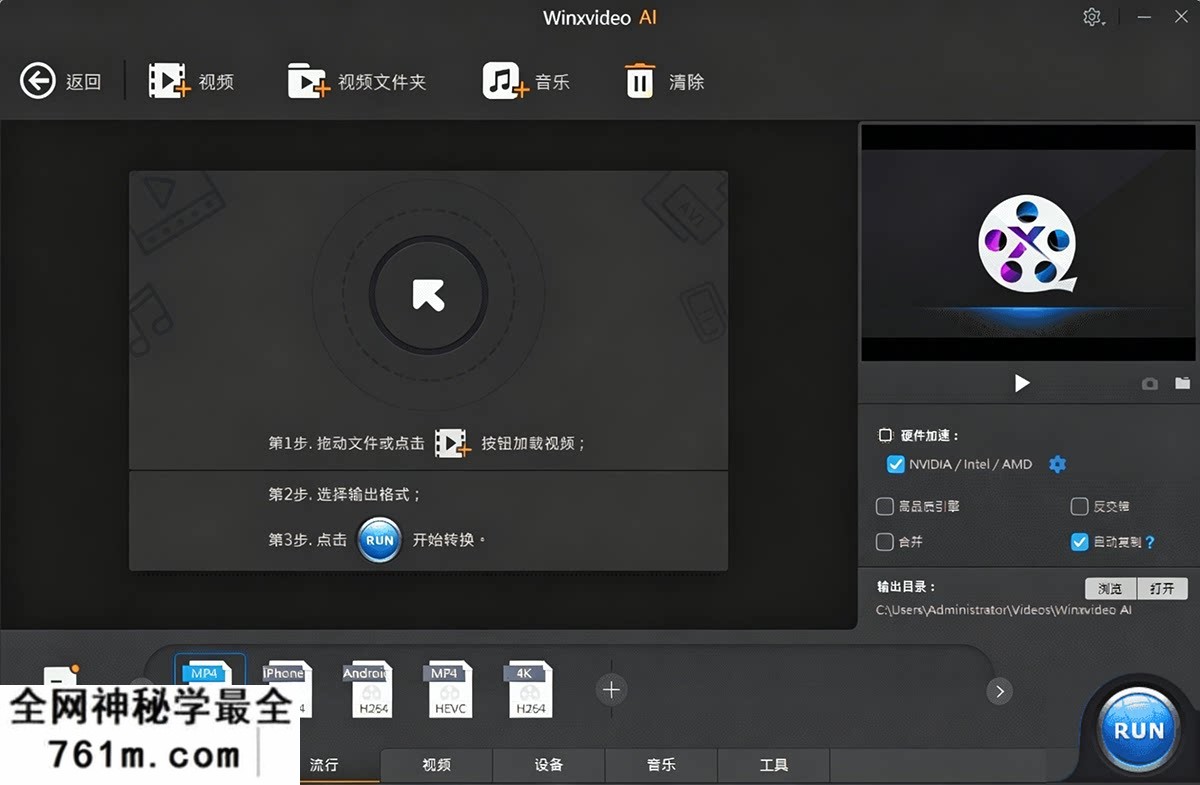The height and width of the screenshot is (785, 1200).
Task: Switch to the 流行 tab
Action: point(324,765)
